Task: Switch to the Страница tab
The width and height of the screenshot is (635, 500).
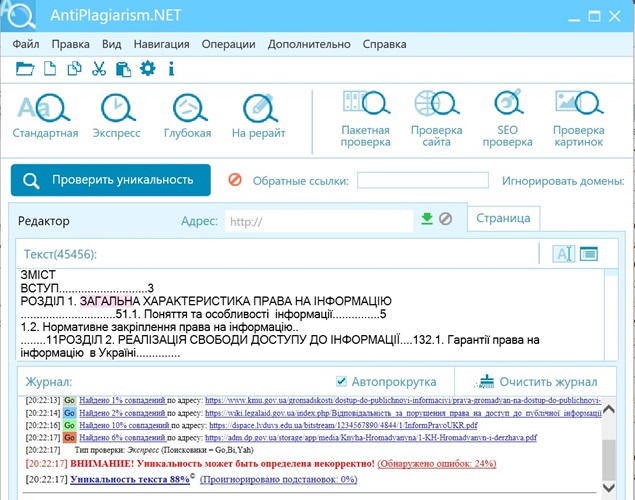Action: pyautogui.click(x=503, y=218)
